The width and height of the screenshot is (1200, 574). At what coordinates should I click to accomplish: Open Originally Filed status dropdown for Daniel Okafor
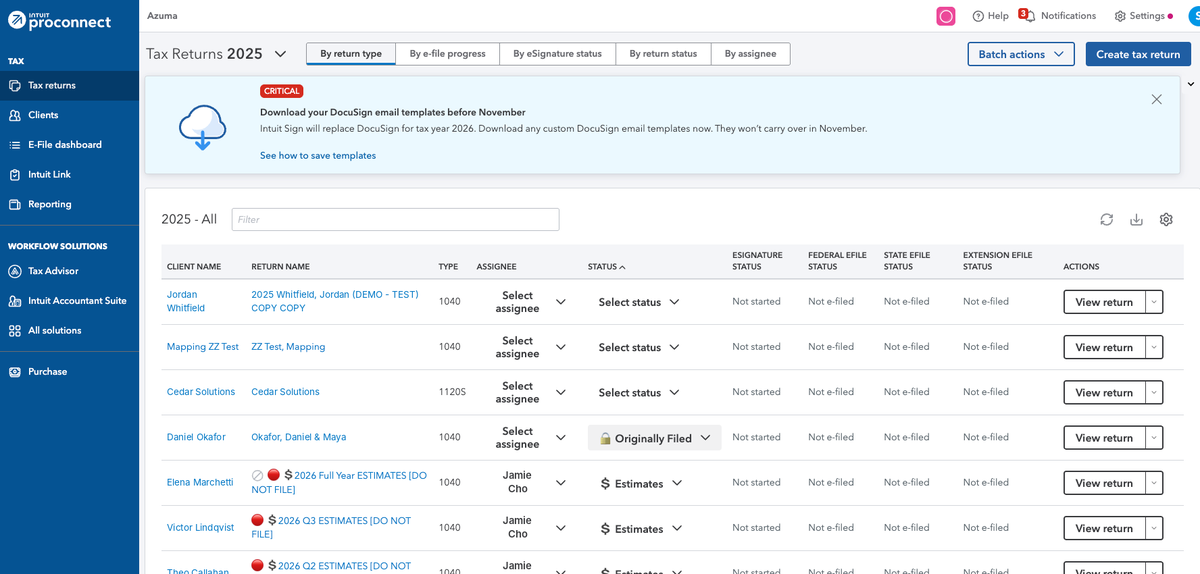(x=654, y=438)
